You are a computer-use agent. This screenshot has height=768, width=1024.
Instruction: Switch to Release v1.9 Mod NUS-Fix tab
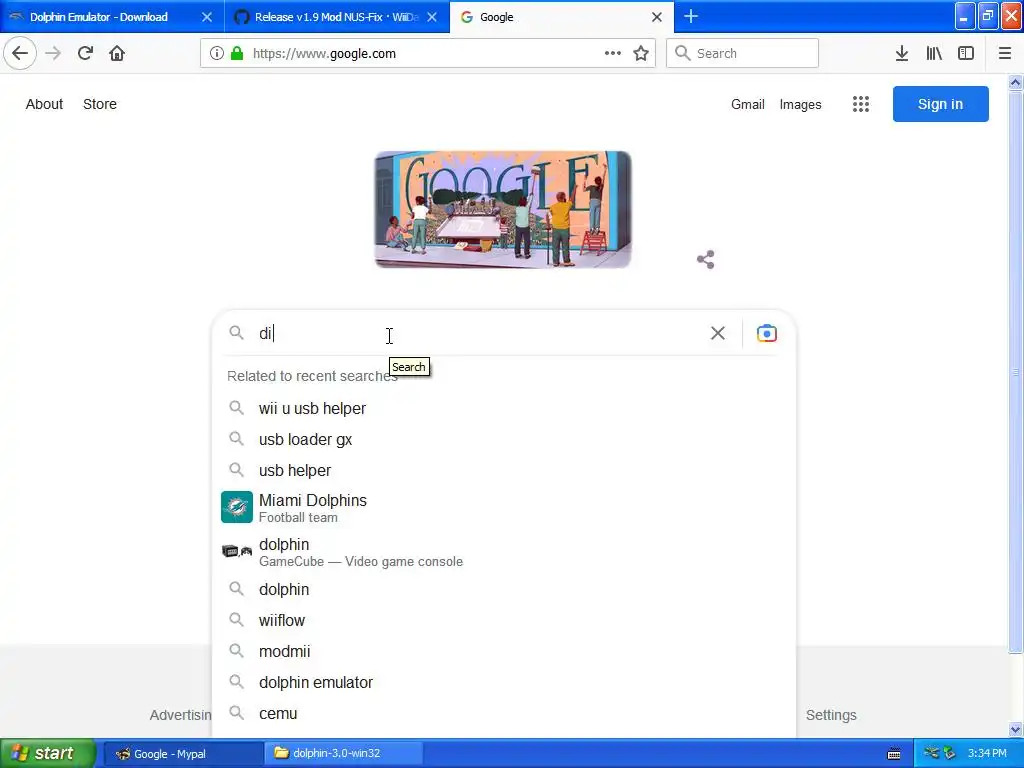pos(336,17)
